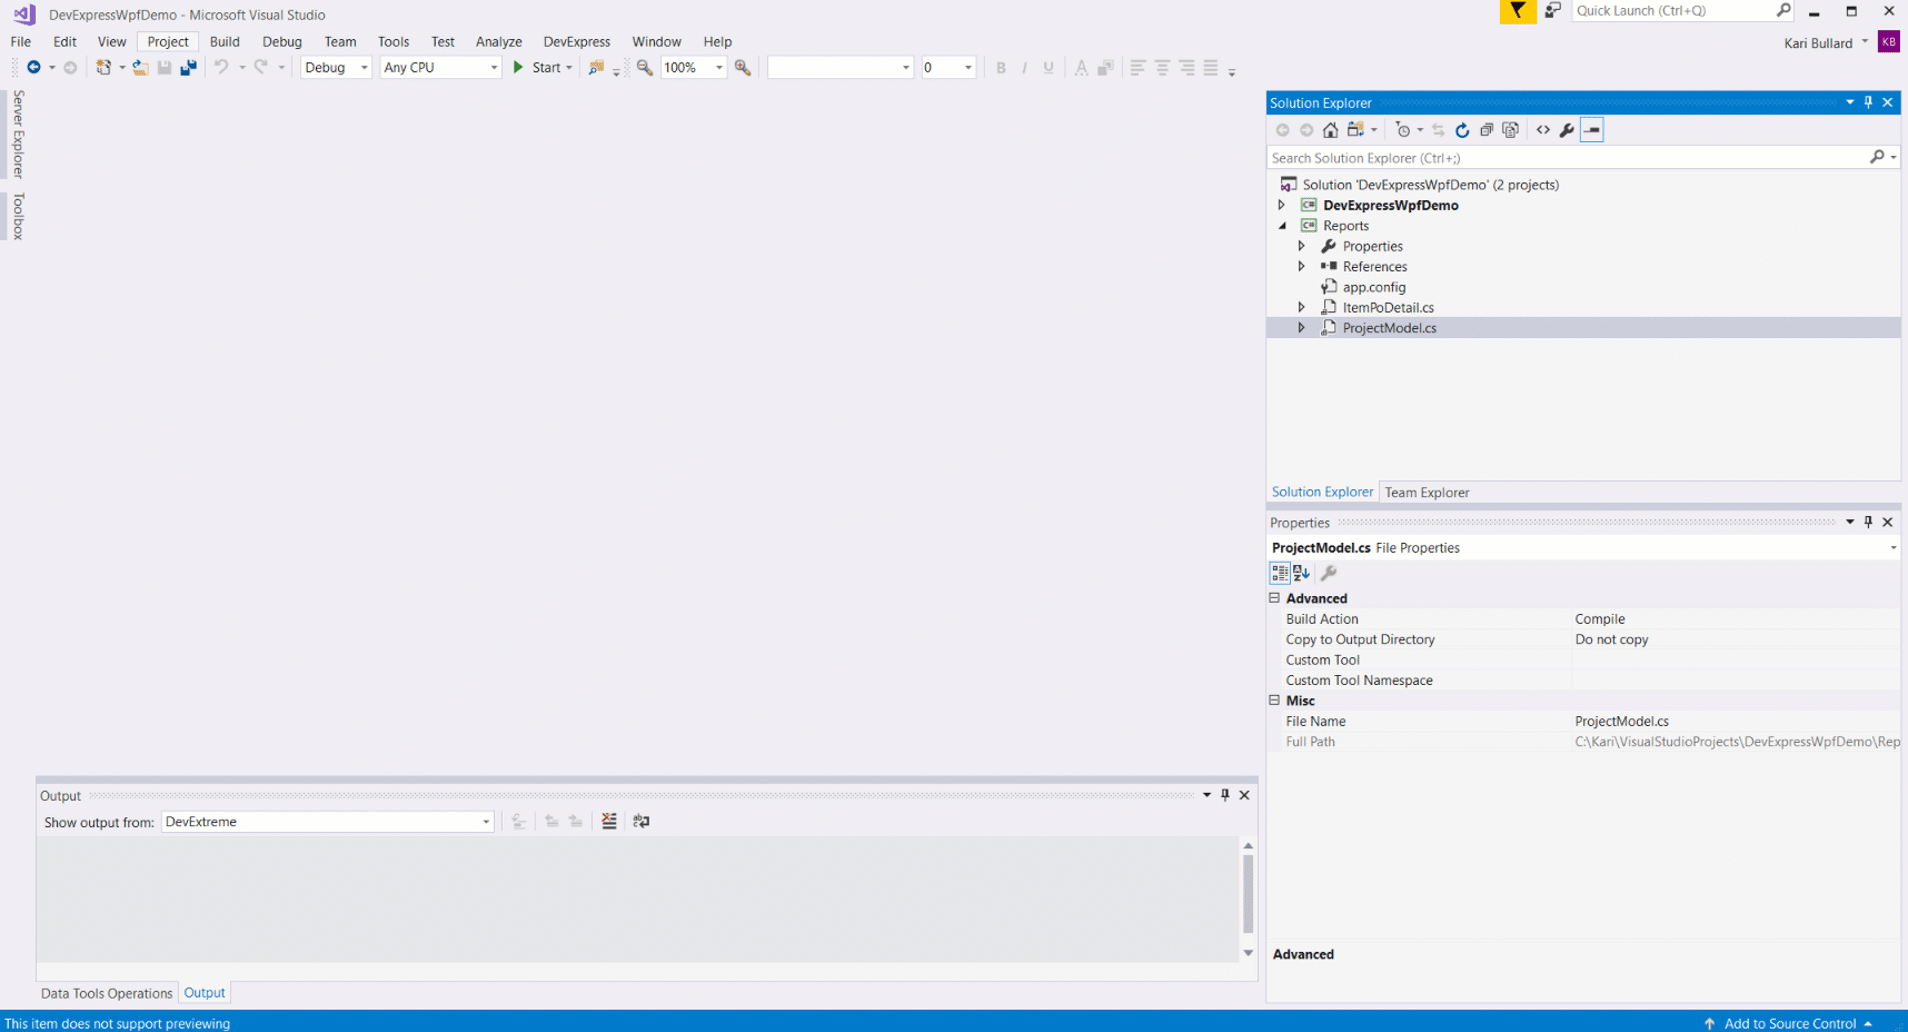Click the zoom out magnifier icon
This screenshot has height=1032, width=1908.
[x=645, y=67]
